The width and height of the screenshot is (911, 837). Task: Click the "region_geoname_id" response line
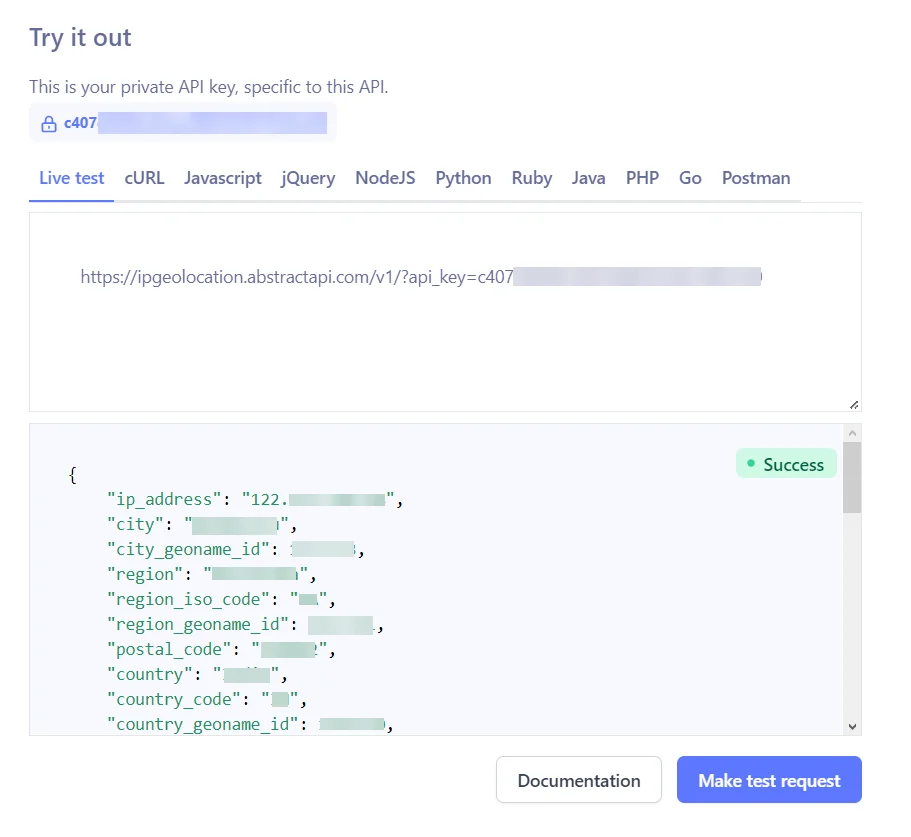(x=245, y=624)
